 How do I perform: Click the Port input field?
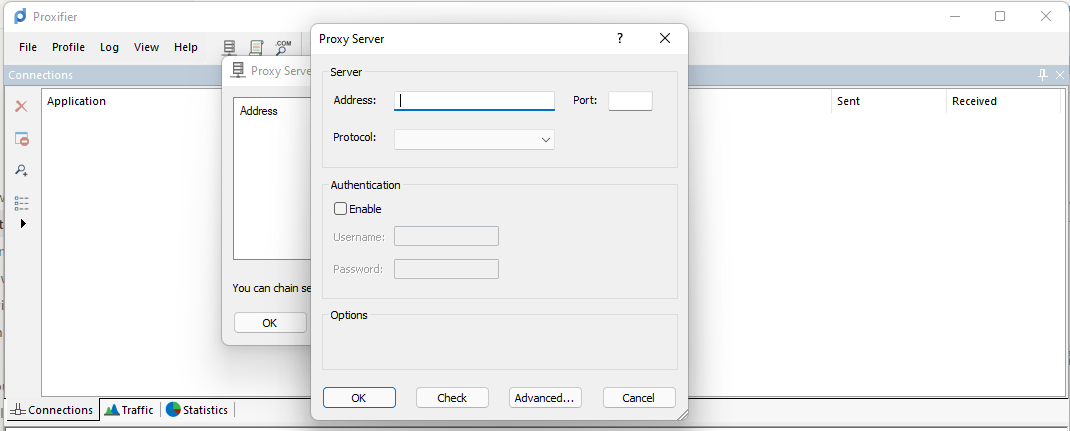[x=630, y=101]
